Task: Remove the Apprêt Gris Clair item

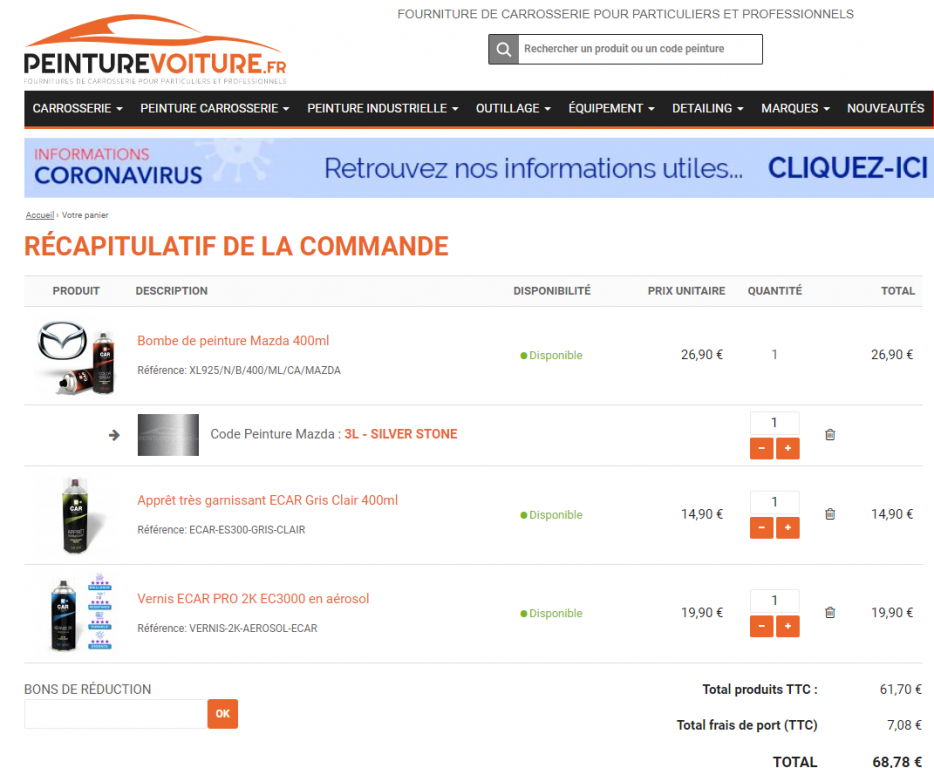Action: pos(830,514)
